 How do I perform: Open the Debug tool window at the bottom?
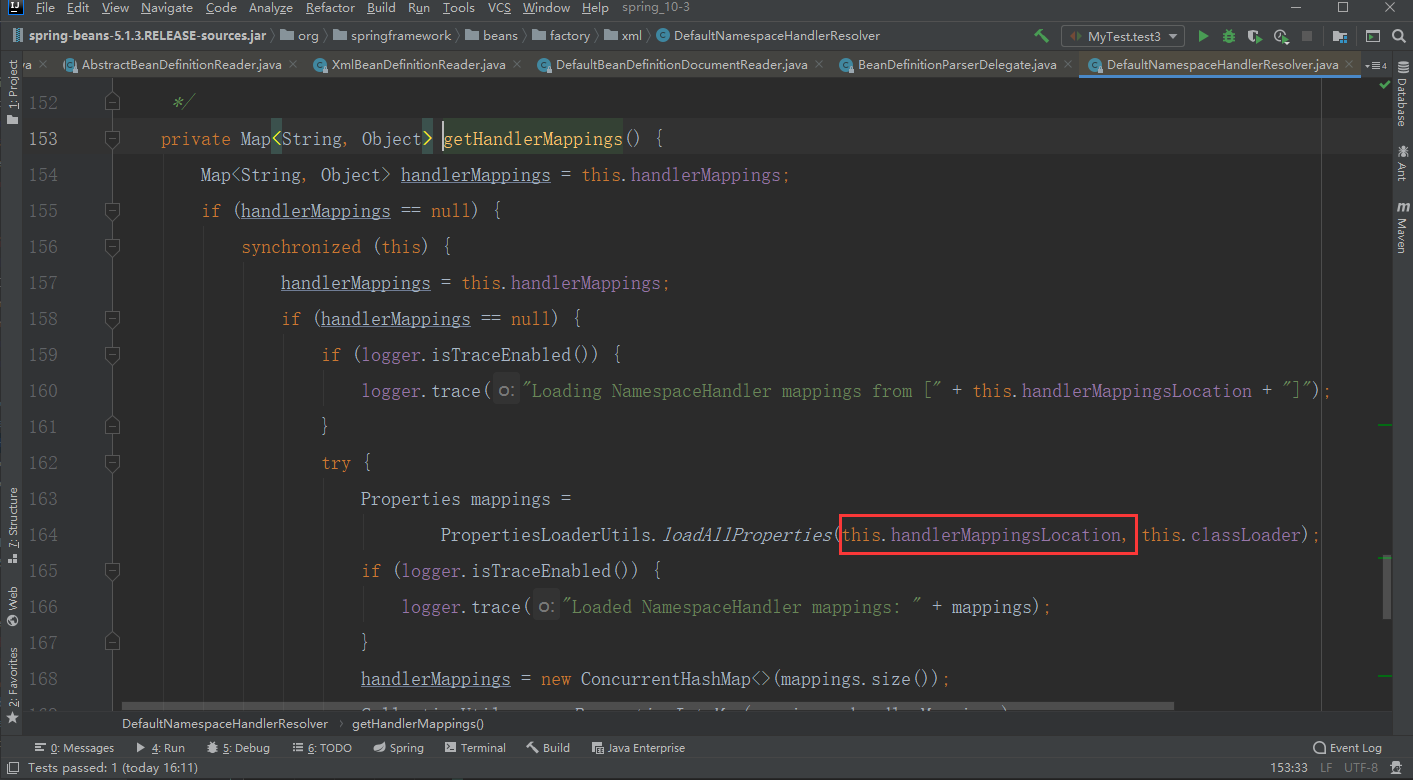pyautogui.click(x=238, y=748)
